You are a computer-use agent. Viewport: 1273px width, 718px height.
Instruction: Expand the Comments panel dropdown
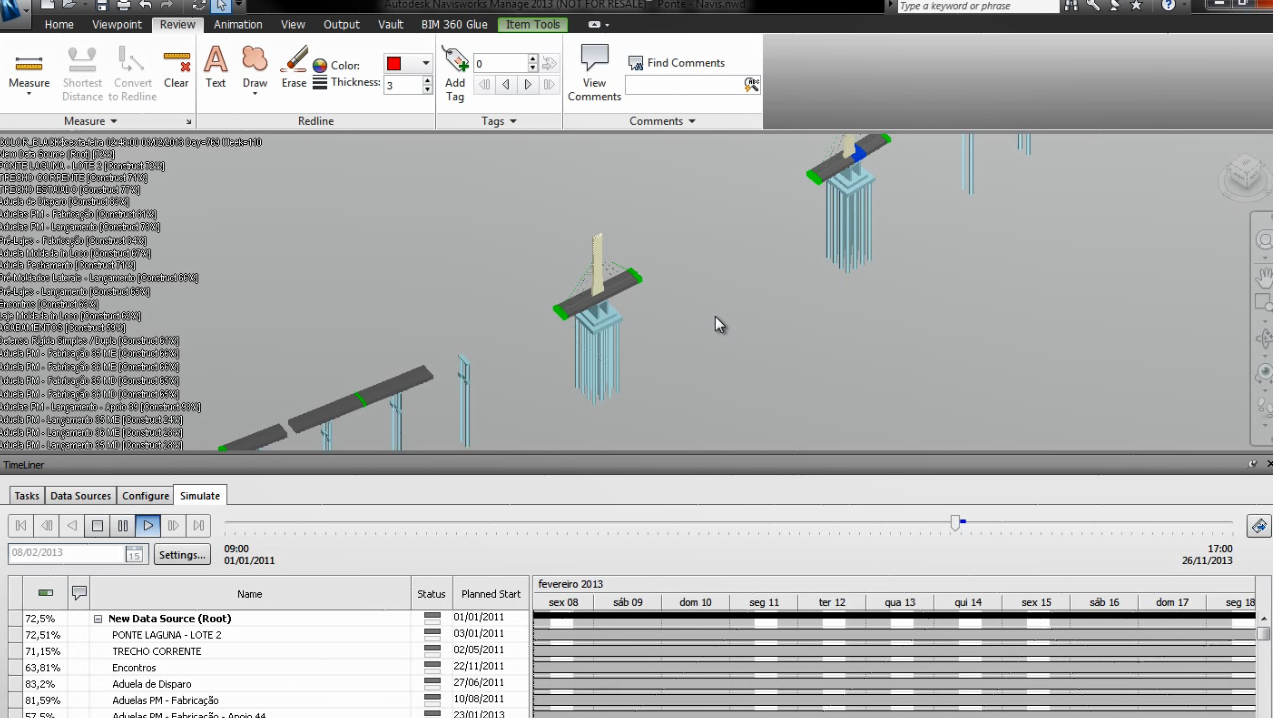point(691,122)
